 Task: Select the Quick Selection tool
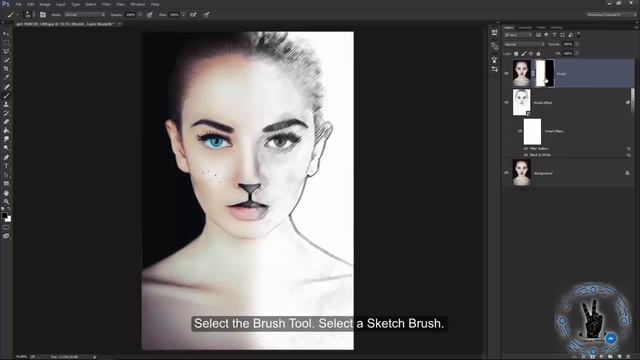(x=6, y=60)
